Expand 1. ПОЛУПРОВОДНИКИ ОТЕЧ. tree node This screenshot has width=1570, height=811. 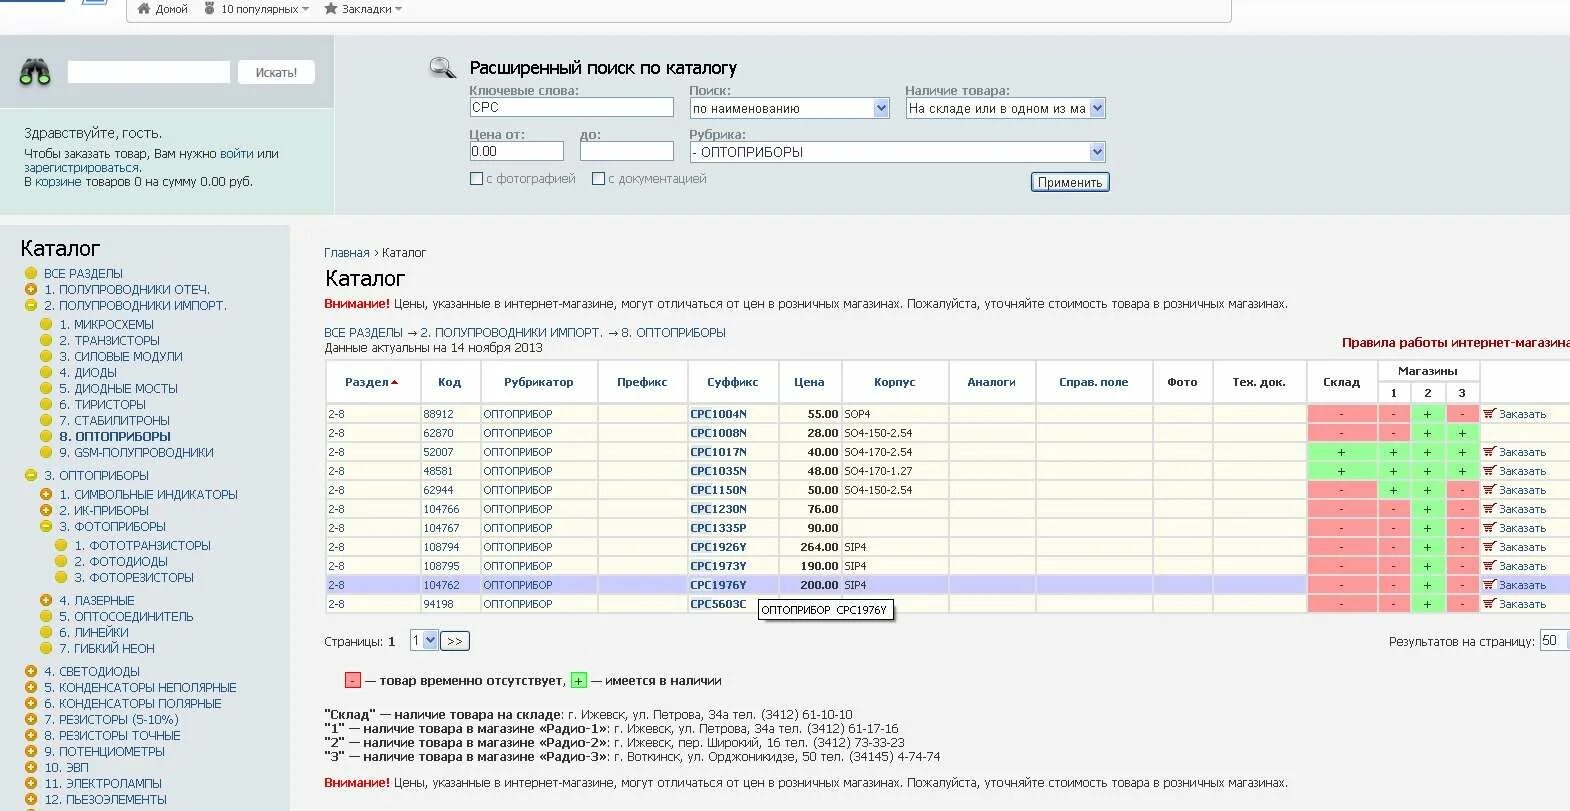(x=31, y=289)
